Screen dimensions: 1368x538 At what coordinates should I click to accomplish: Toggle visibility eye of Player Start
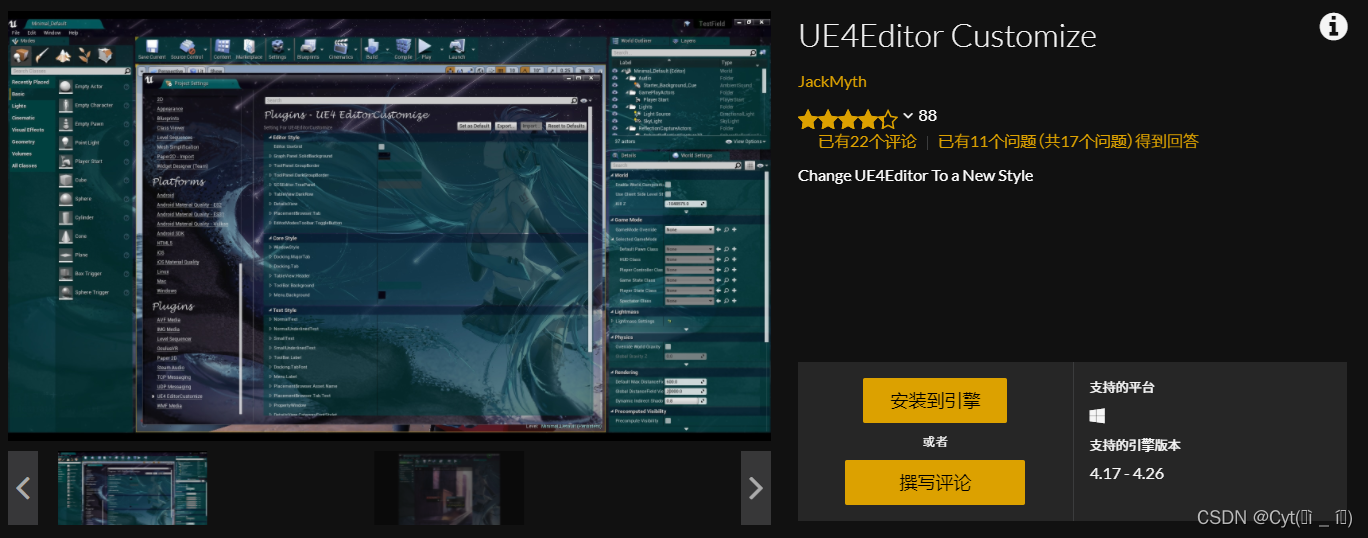pyautogui.click(x=615, y=100)
